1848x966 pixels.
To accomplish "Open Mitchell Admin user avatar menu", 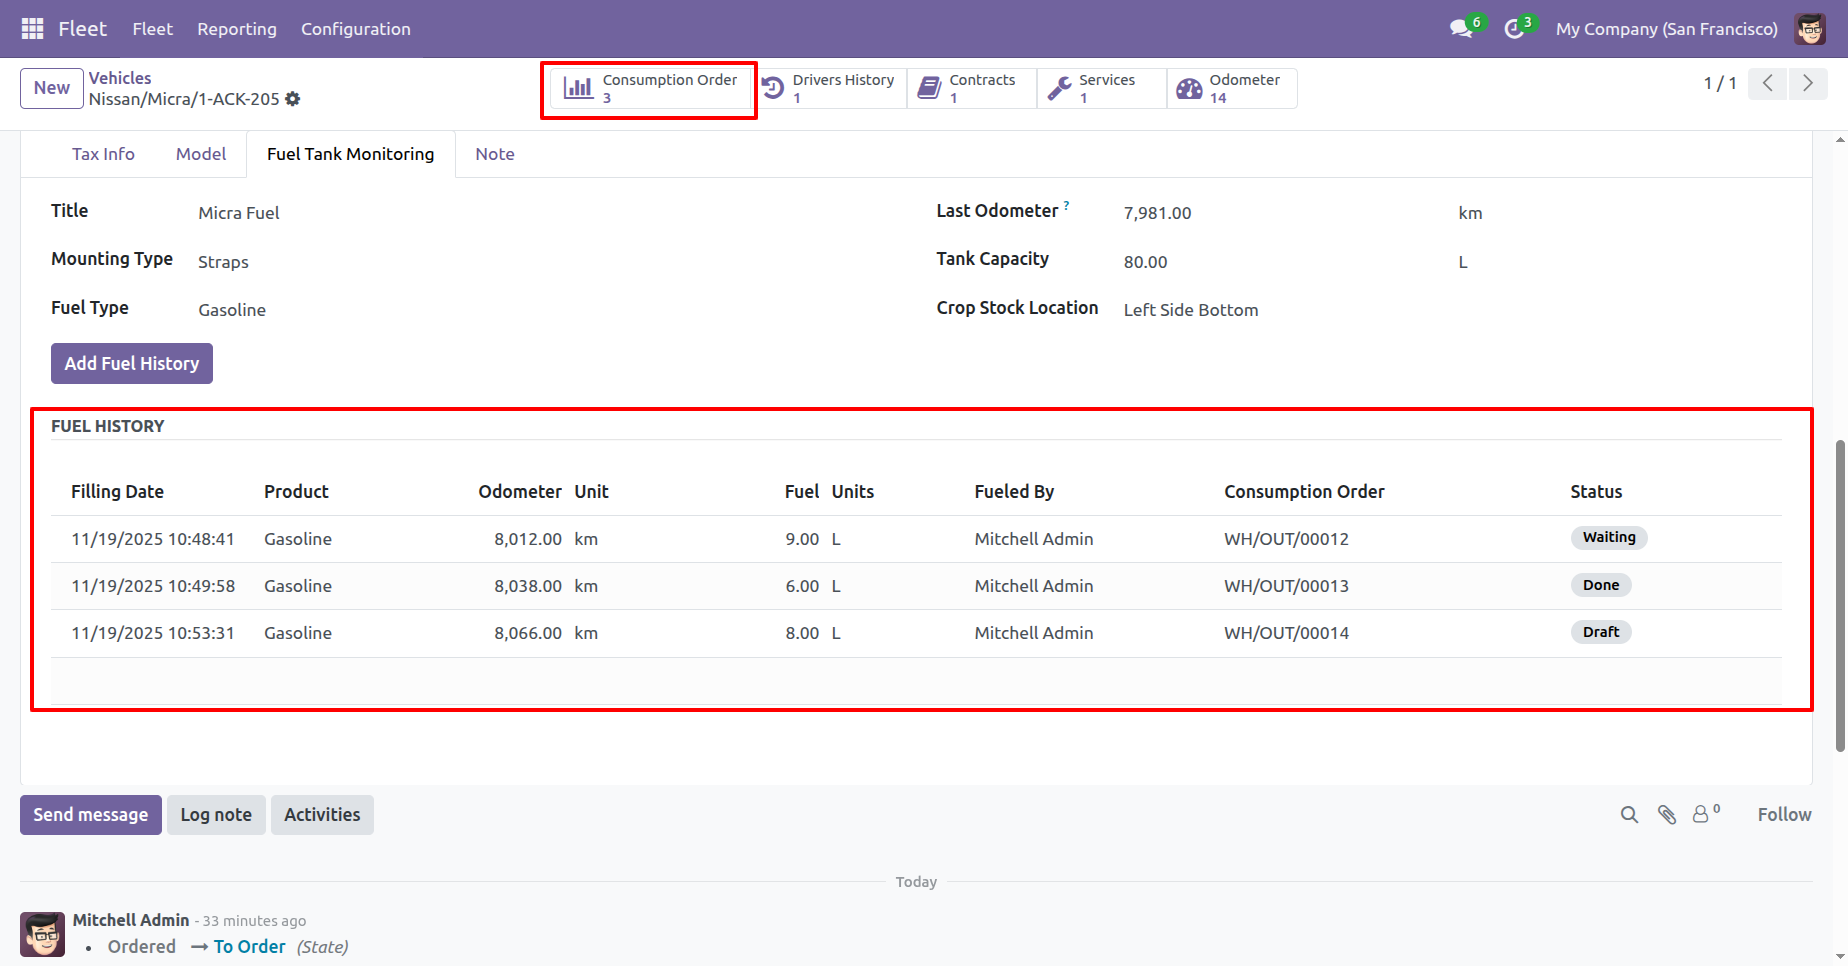I will (1810, 29).
